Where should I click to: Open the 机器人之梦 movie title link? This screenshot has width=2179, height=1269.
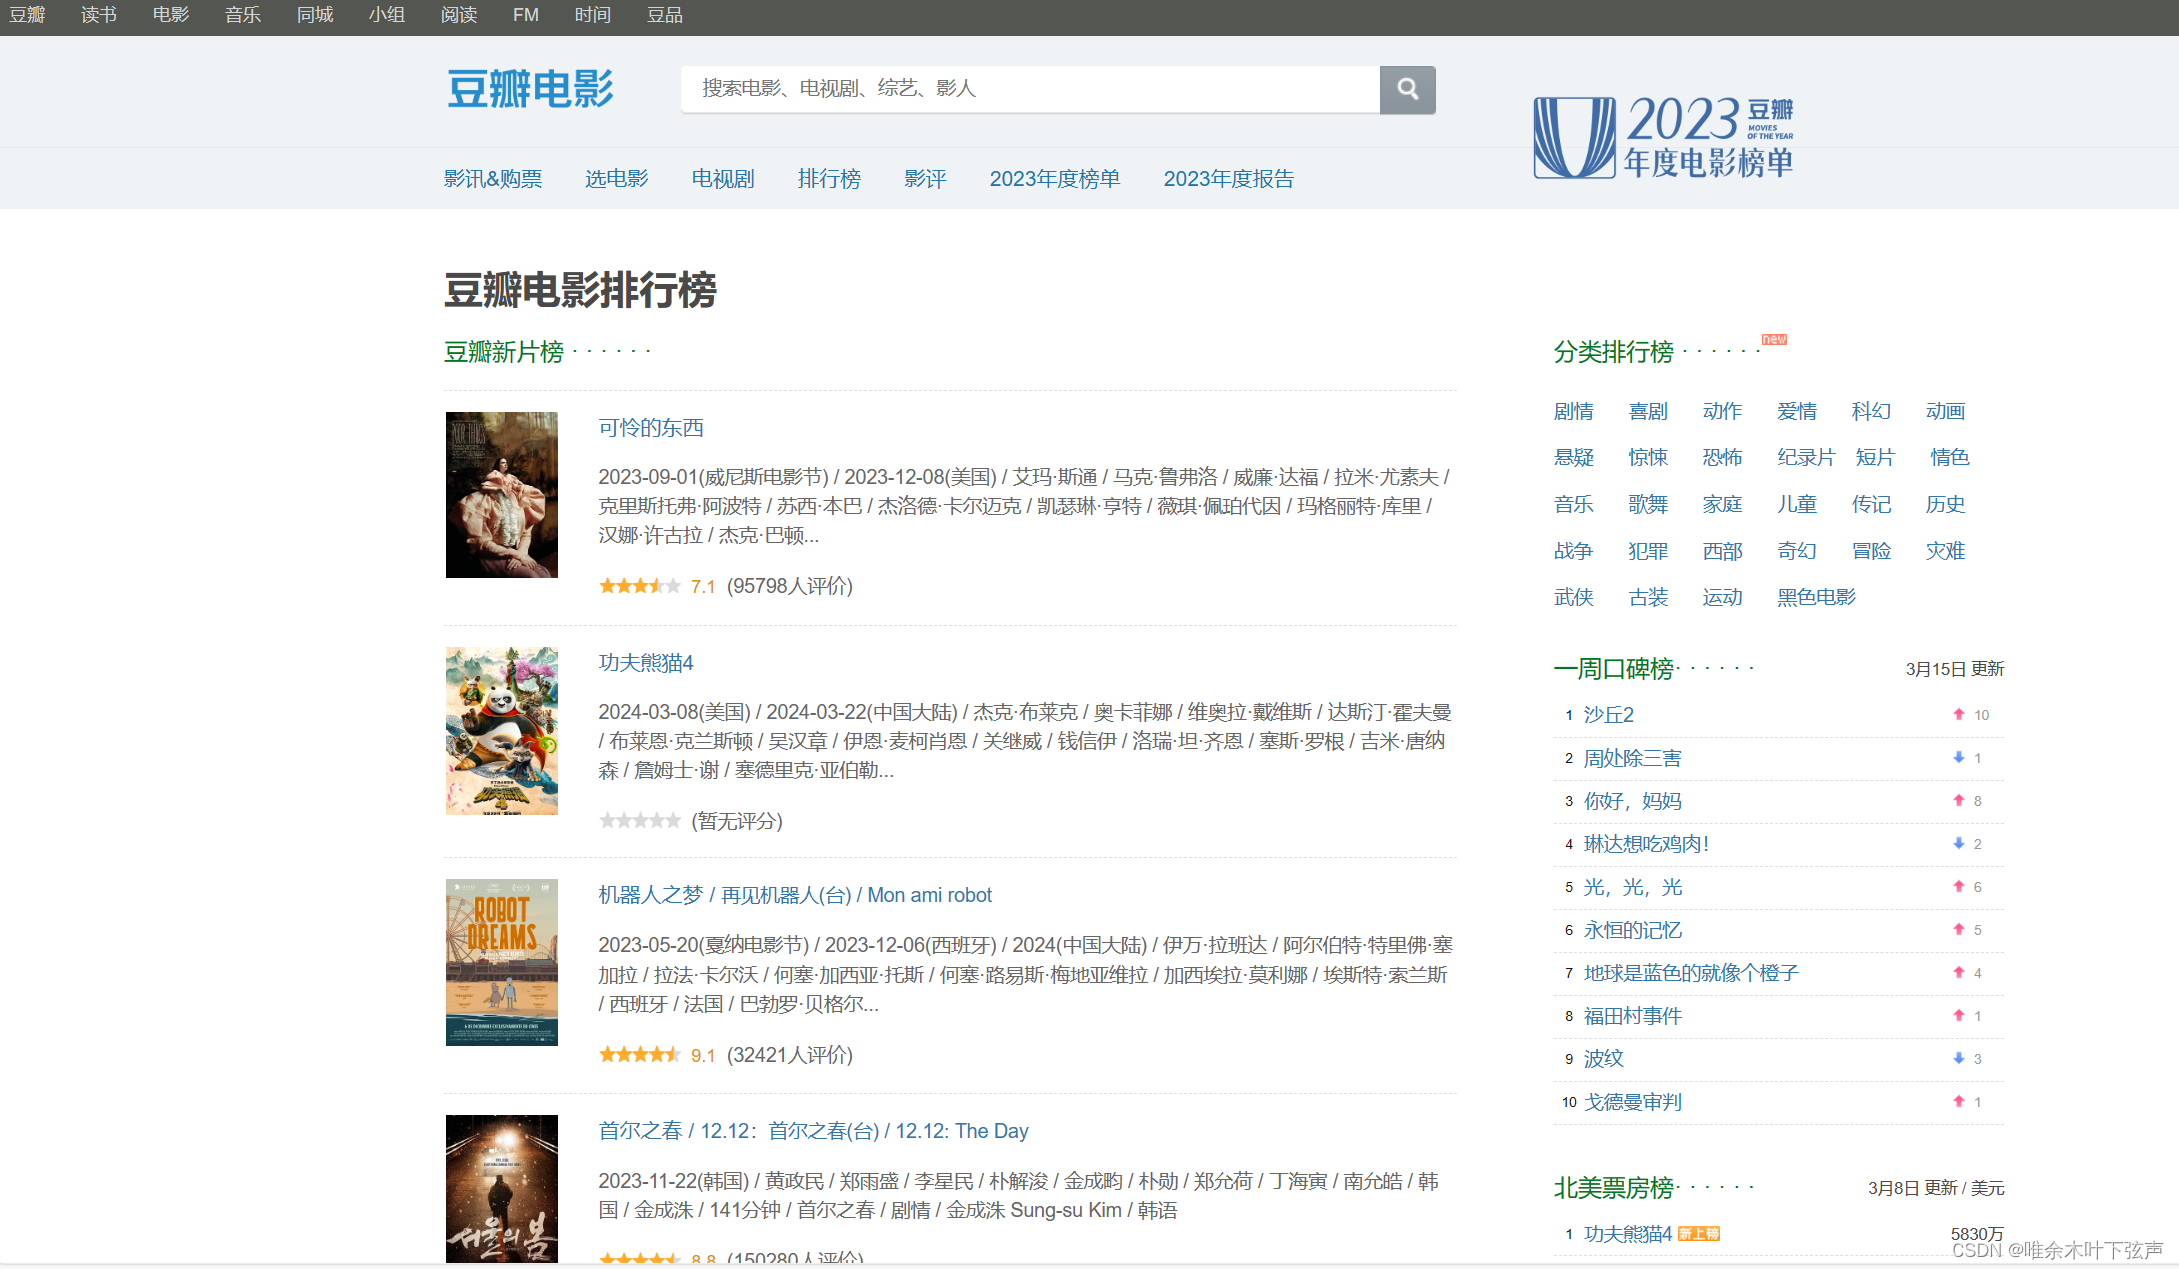650,895
